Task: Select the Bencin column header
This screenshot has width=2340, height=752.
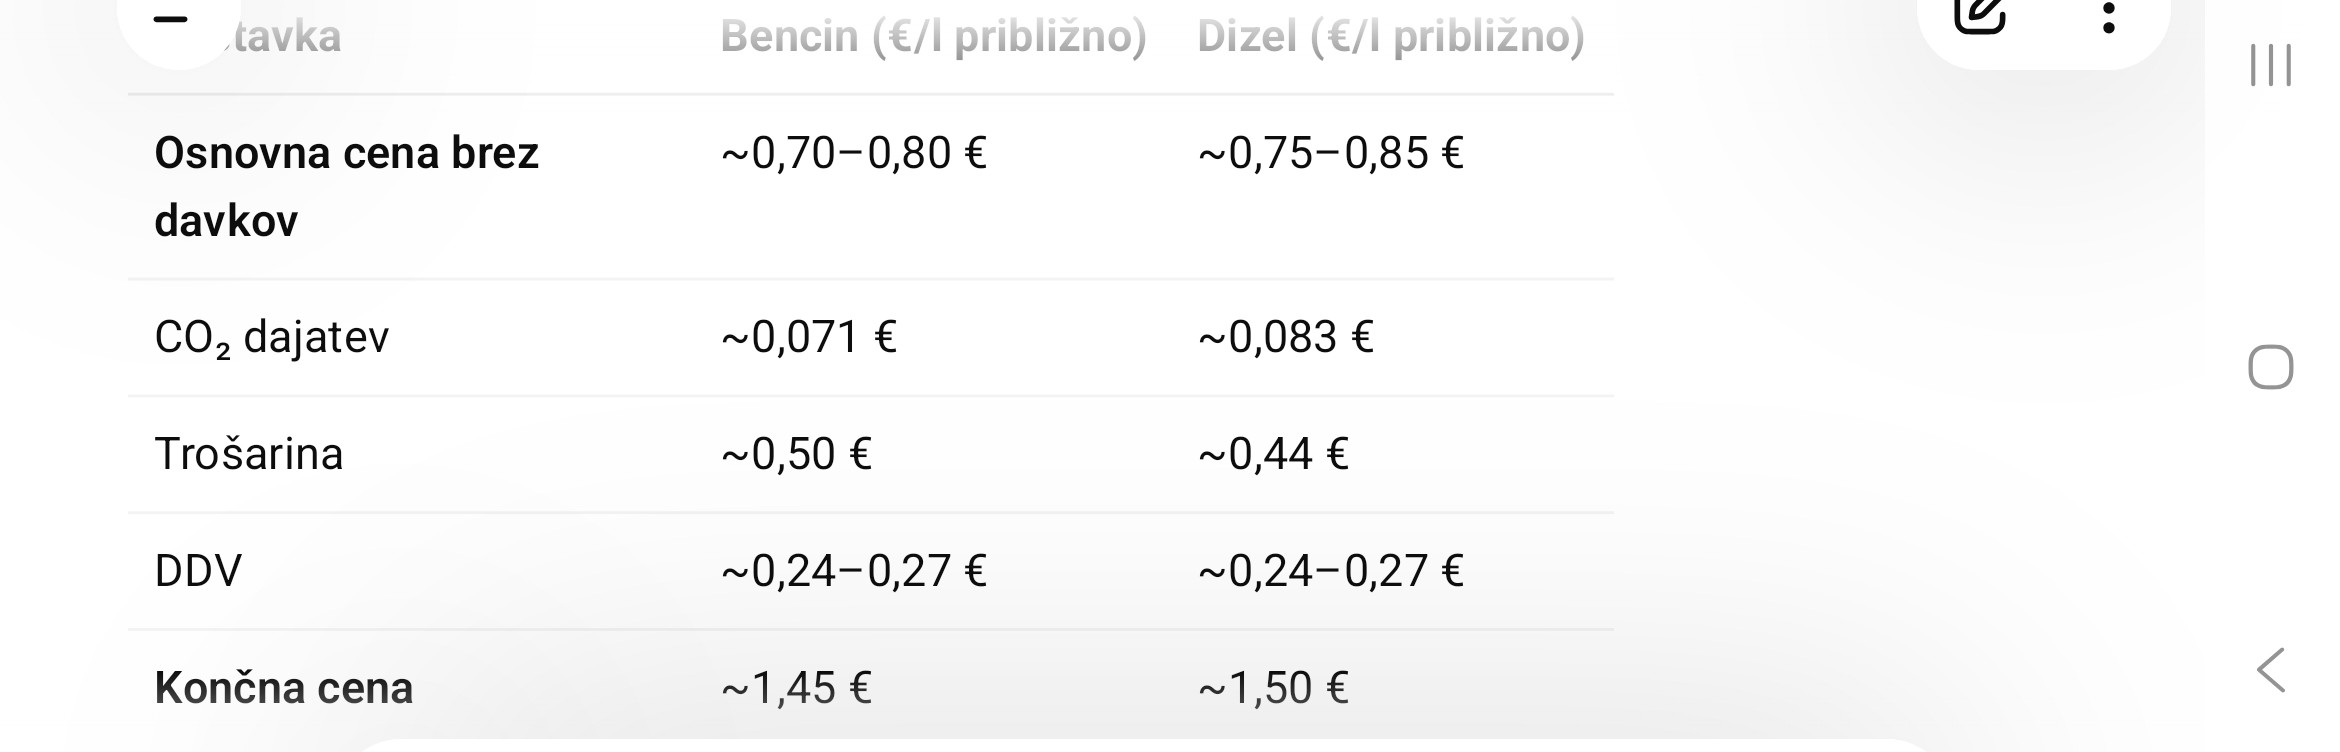Action: [x=933, y=37]
